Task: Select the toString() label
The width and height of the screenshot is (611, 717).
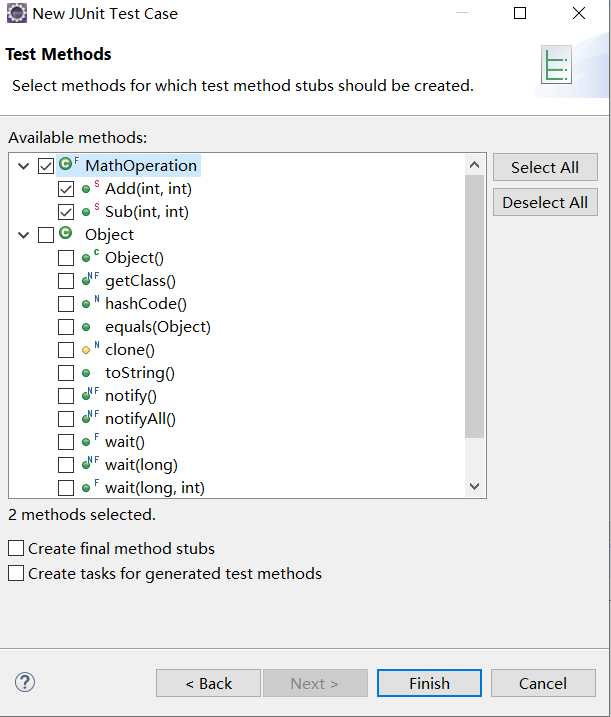Action: pyautogui.click(x=139, y=373)
